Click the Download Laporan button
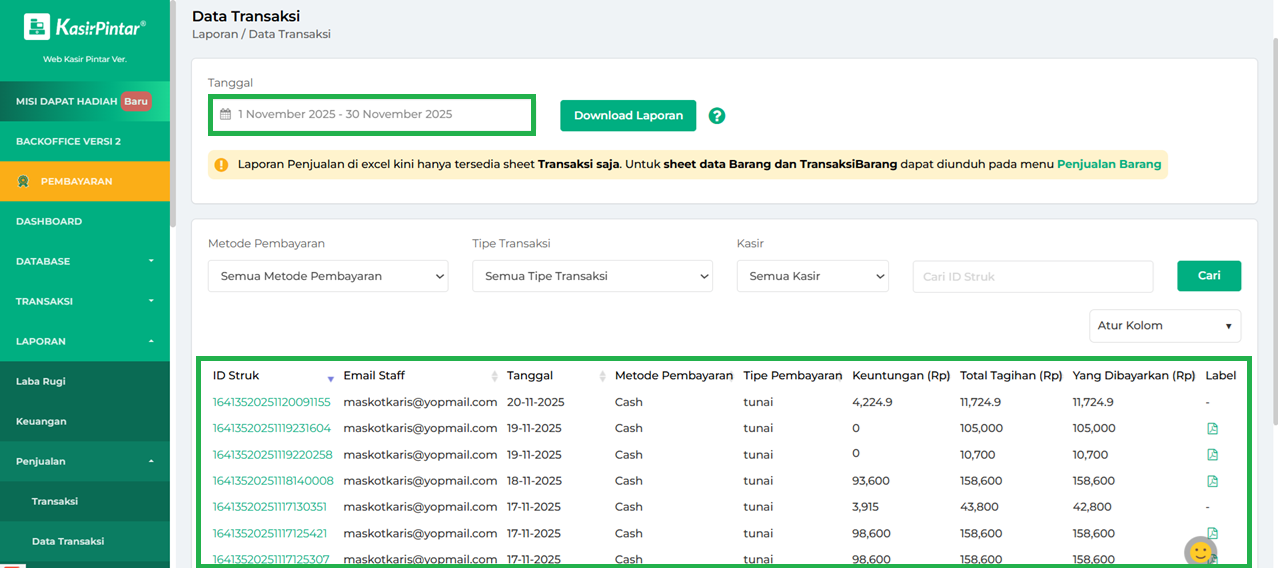This screenshot has width=1278, height=568. pos(628,115)
